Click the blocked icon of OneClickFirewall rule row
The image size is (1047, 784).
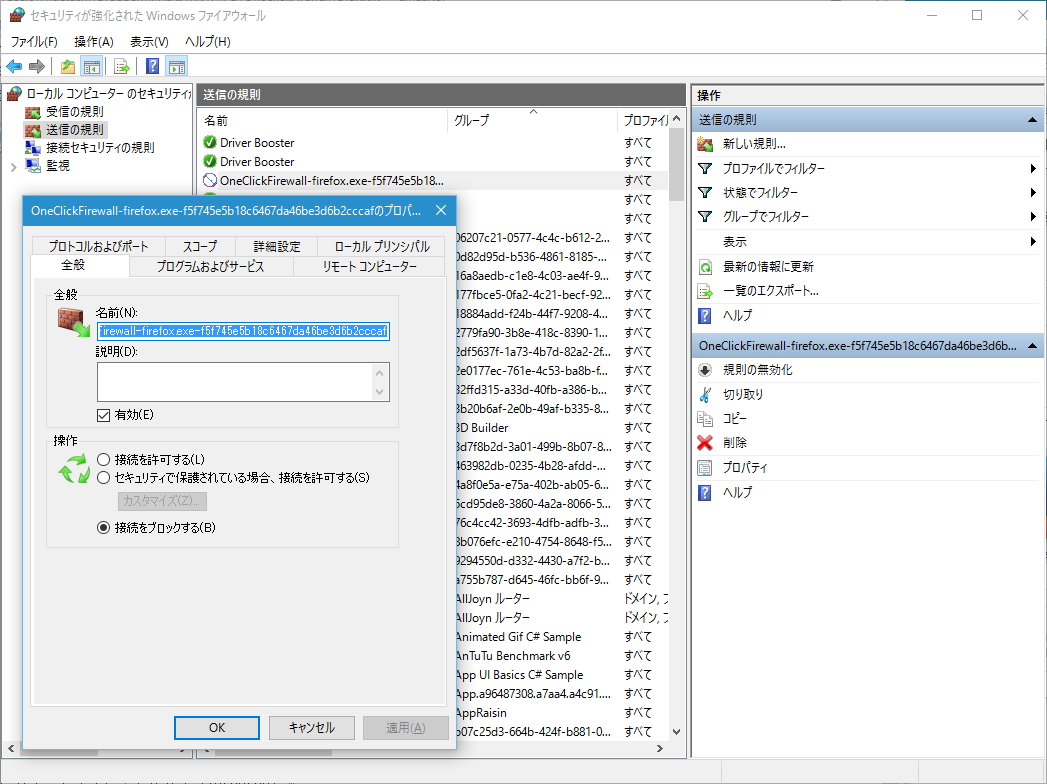[210, 180]
